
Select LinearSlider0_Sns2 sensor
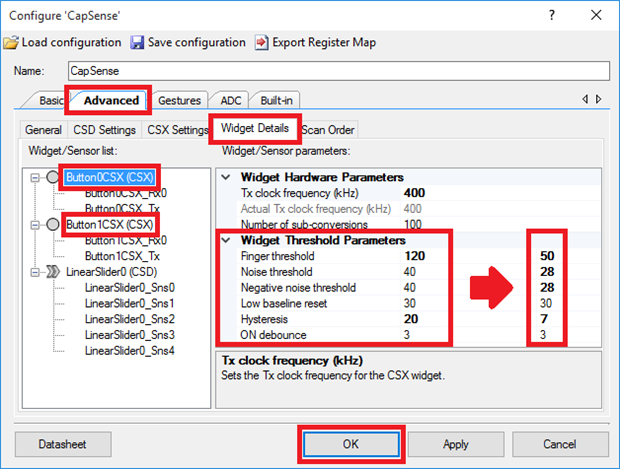click(130, 320)
